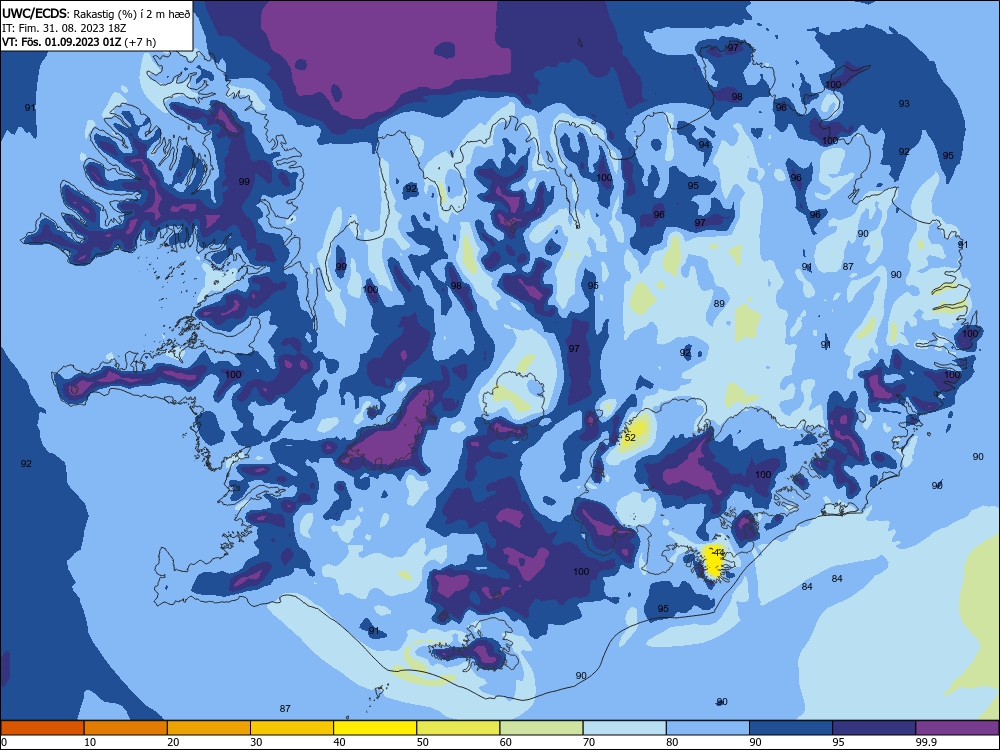The height and width of the screenshot is (750, 1000).
Task: Click the map humidity value 89
Action: [x=719, y=304]
